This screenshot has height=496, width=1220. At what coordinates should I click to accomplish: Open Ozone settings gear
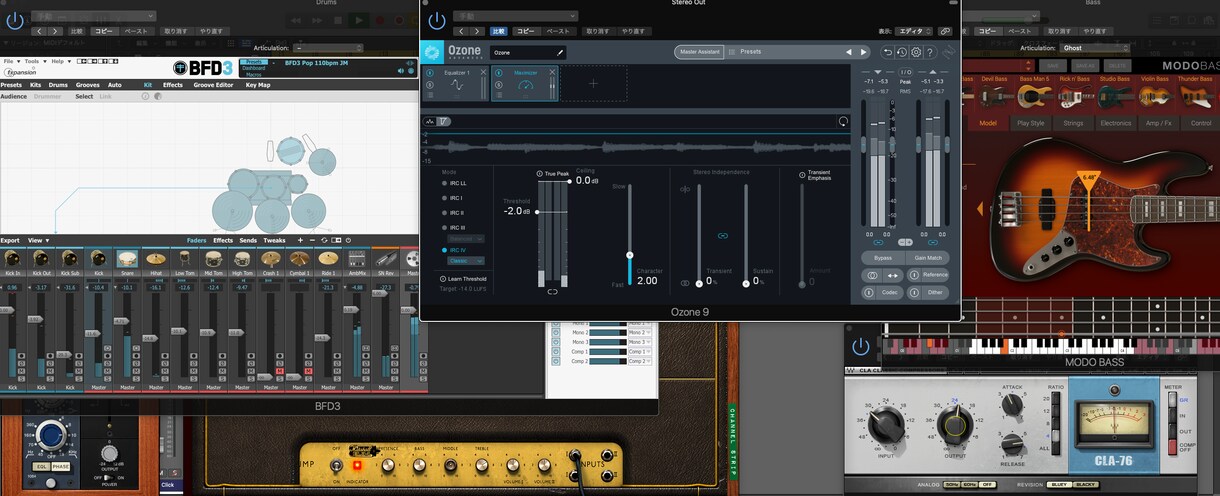(x=915, y=52)
